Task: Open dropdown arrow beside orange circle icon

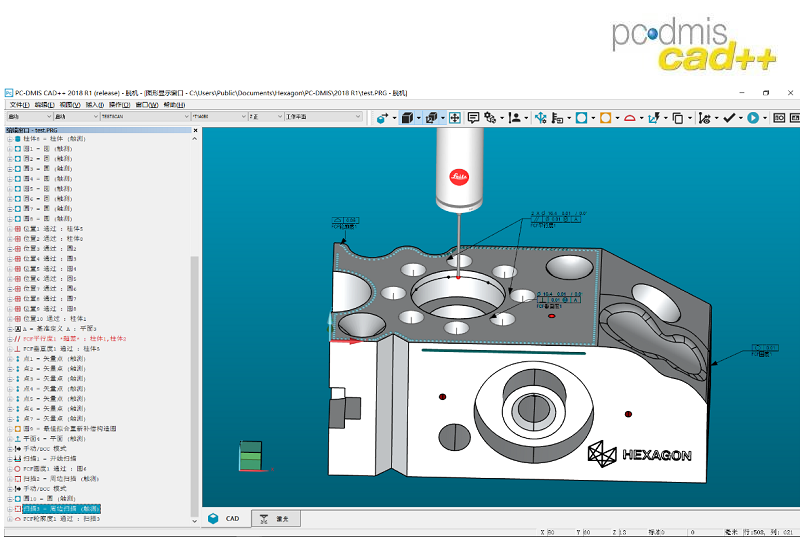Action: 617,118
